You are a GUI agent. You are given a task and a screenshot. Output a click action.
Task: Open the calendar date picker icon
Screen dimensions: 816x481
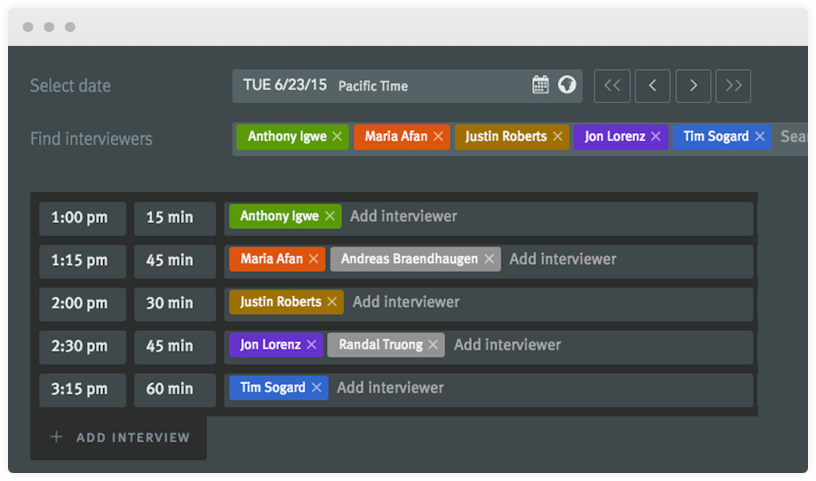pos(540,85)
